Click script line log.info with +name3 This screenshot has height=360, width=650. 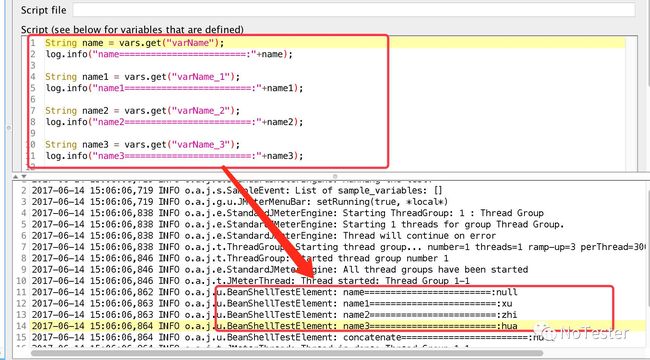174,156
